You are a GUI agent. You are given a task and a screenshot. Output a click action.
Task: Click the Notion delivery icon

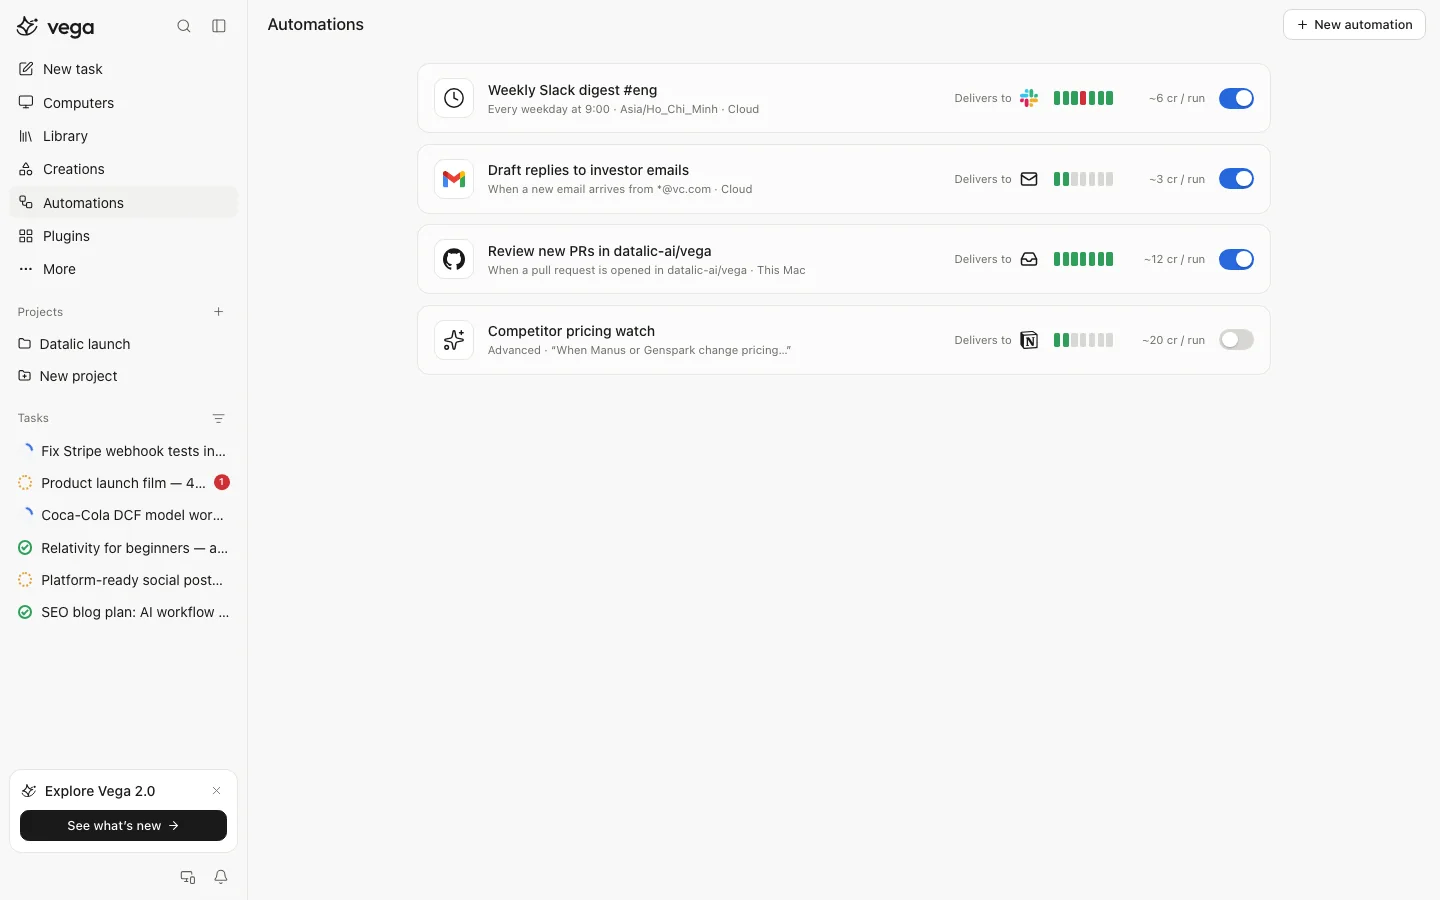(x=1029, y=340)
